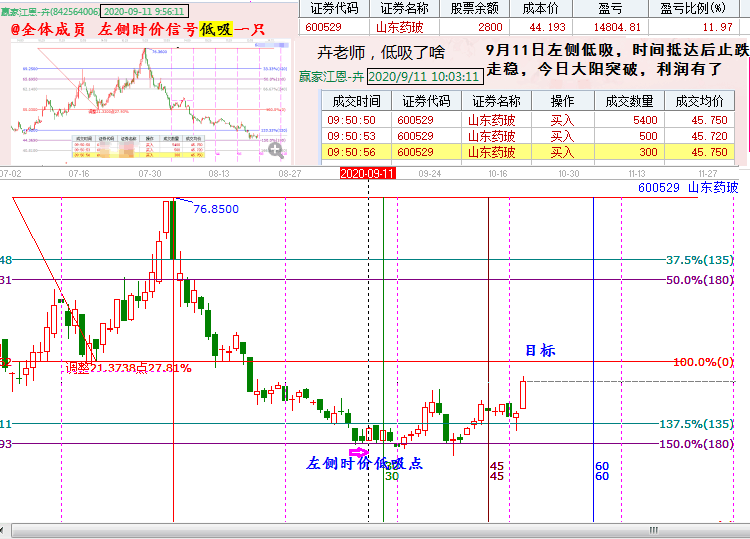
Task: Click the 600529 山东药玻 stock title on chart
Action: pyautogui.click(x=688, y=187)
